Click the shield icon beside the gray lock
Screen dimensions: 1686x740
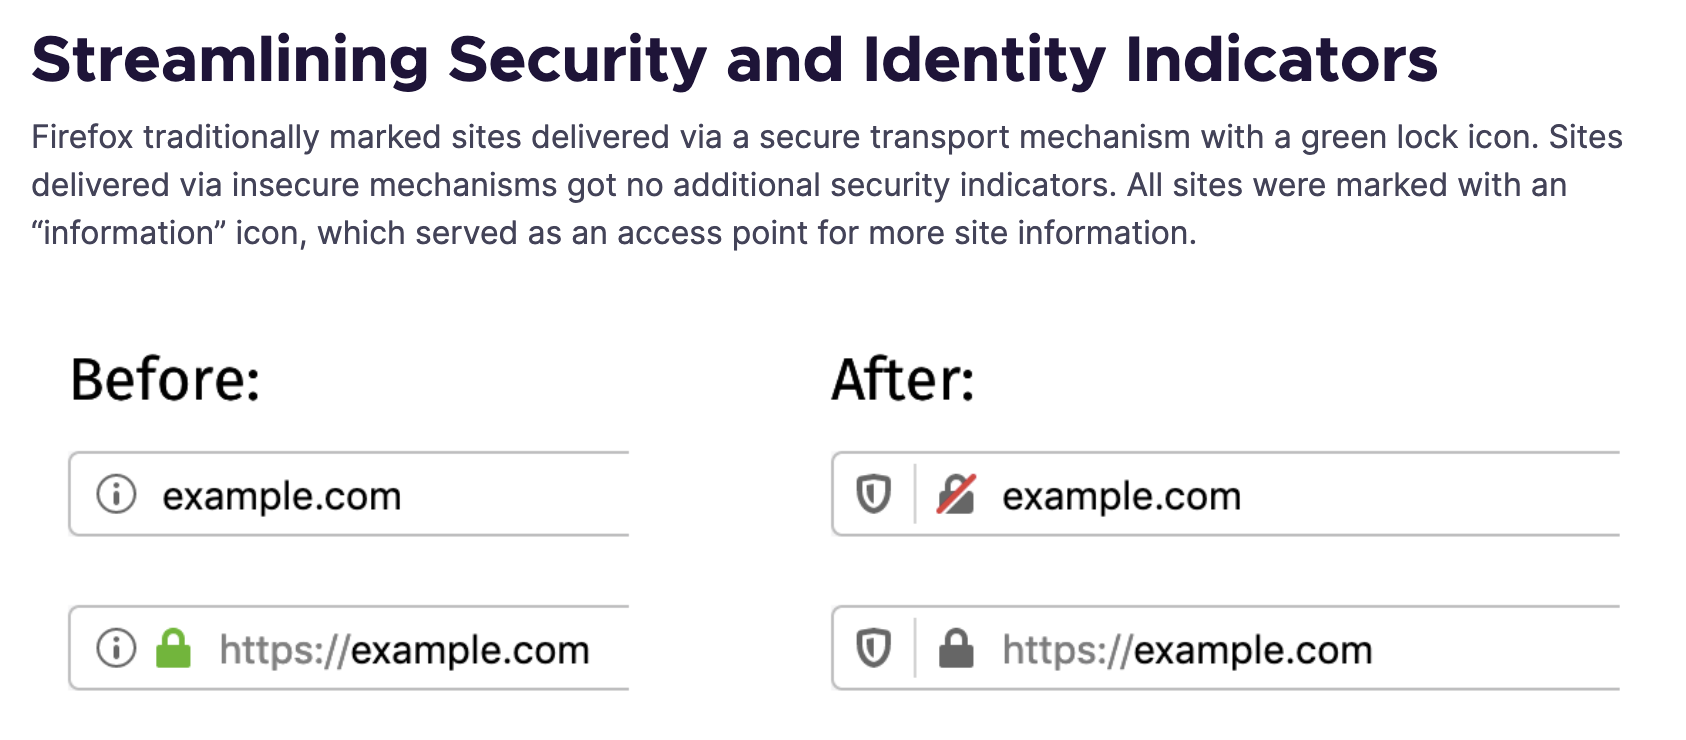point(874,648)
